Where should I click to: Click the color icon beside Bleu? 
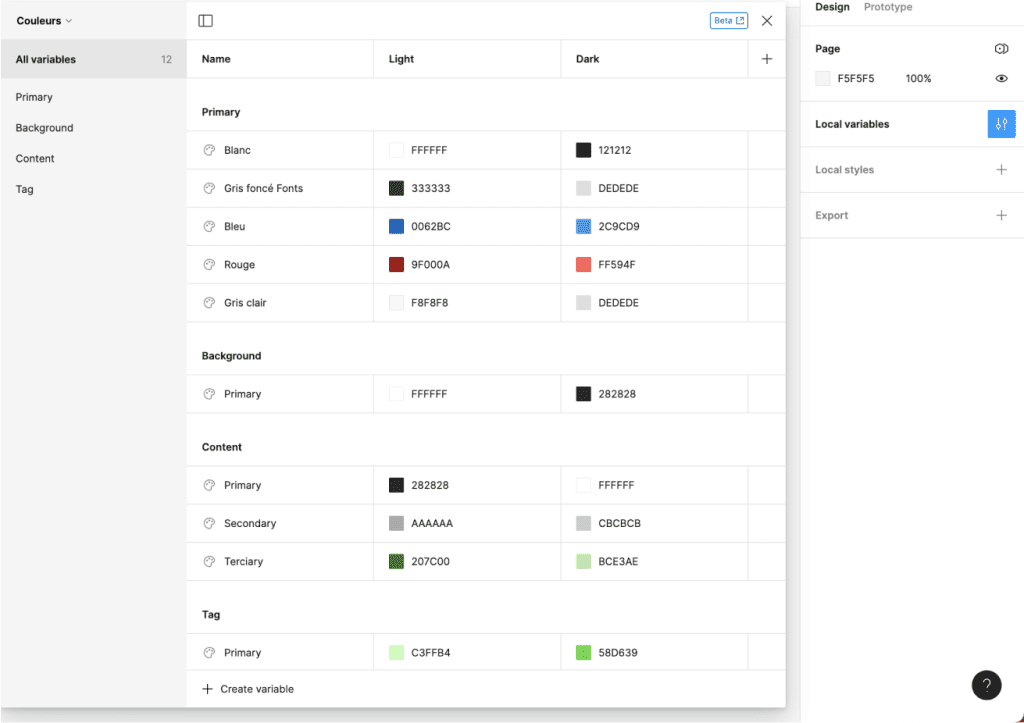209,227
